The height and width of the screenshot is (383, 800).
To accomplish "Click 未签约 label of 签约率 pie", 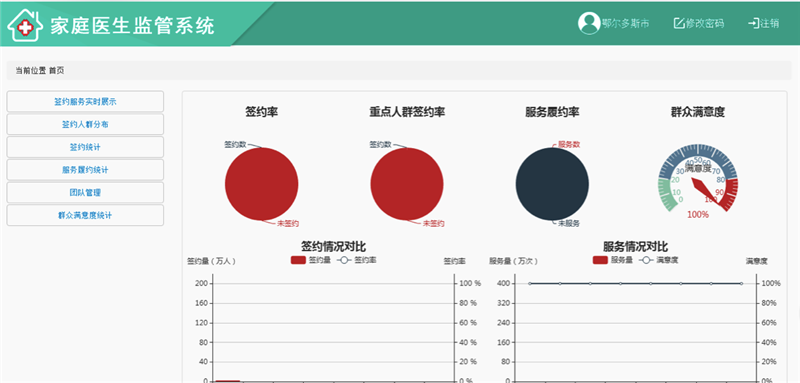I will 288,223.
